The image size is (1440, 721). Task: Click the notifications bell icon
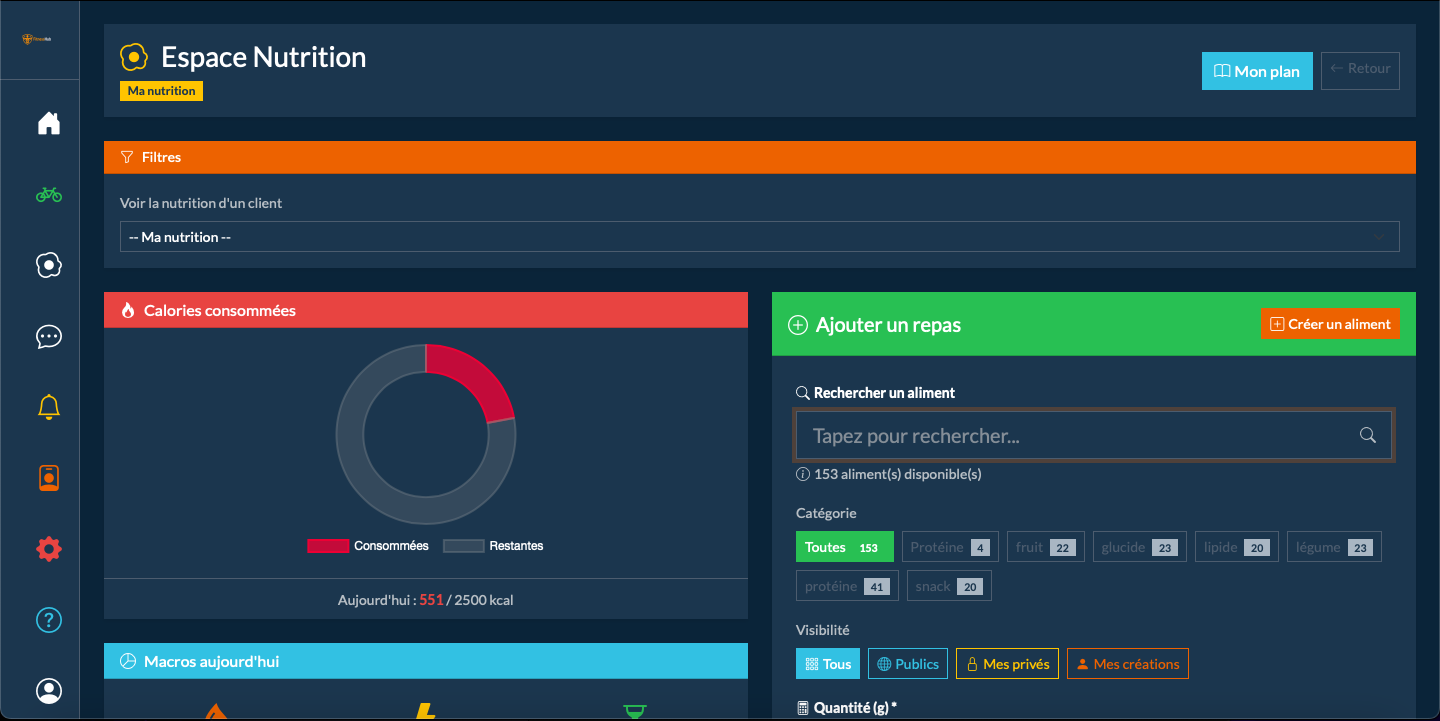tap(49, 407)
